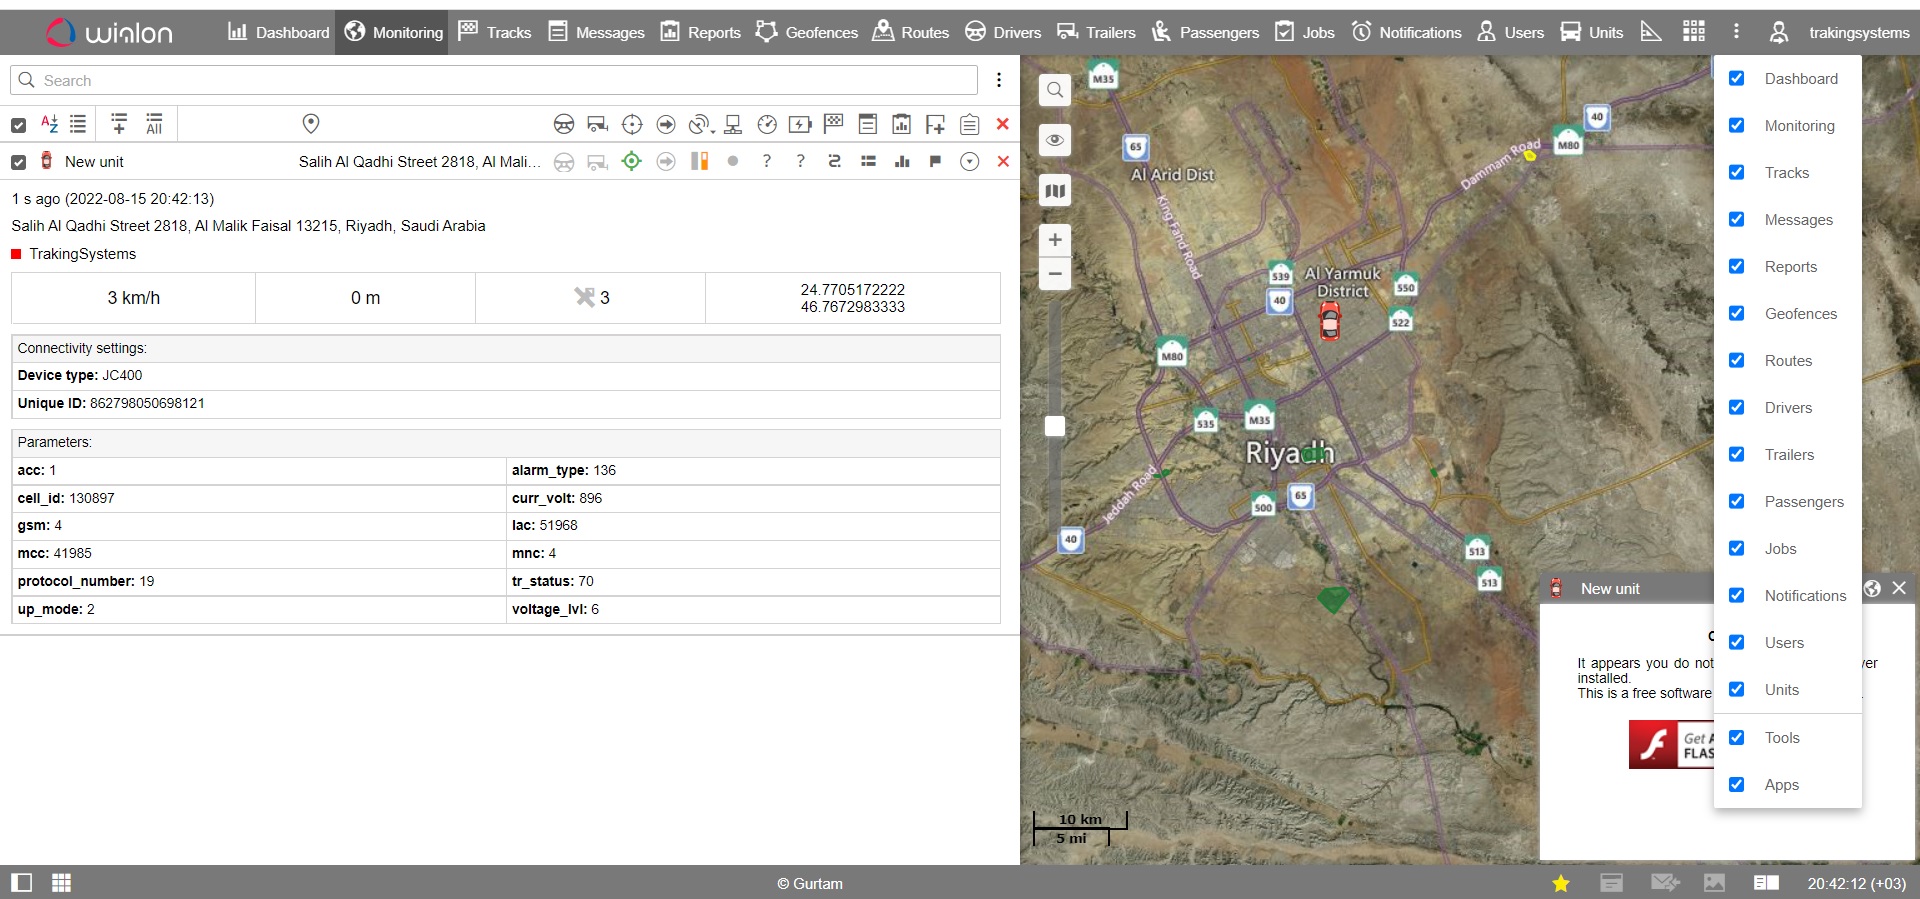Screen dimensions: 1920x899
Task: Click the yellow star in status bar
Action: [1560, 883]
